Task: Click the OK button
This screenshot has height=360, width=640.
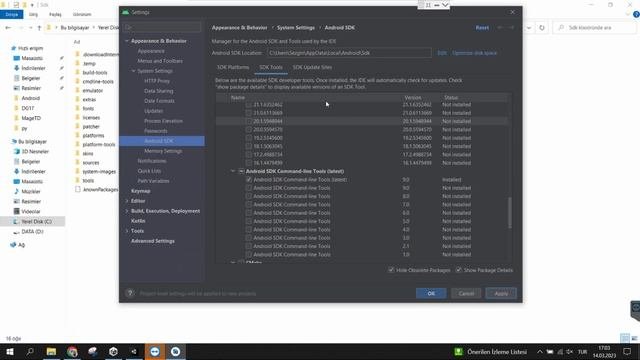Action: [x=431, y=293]
